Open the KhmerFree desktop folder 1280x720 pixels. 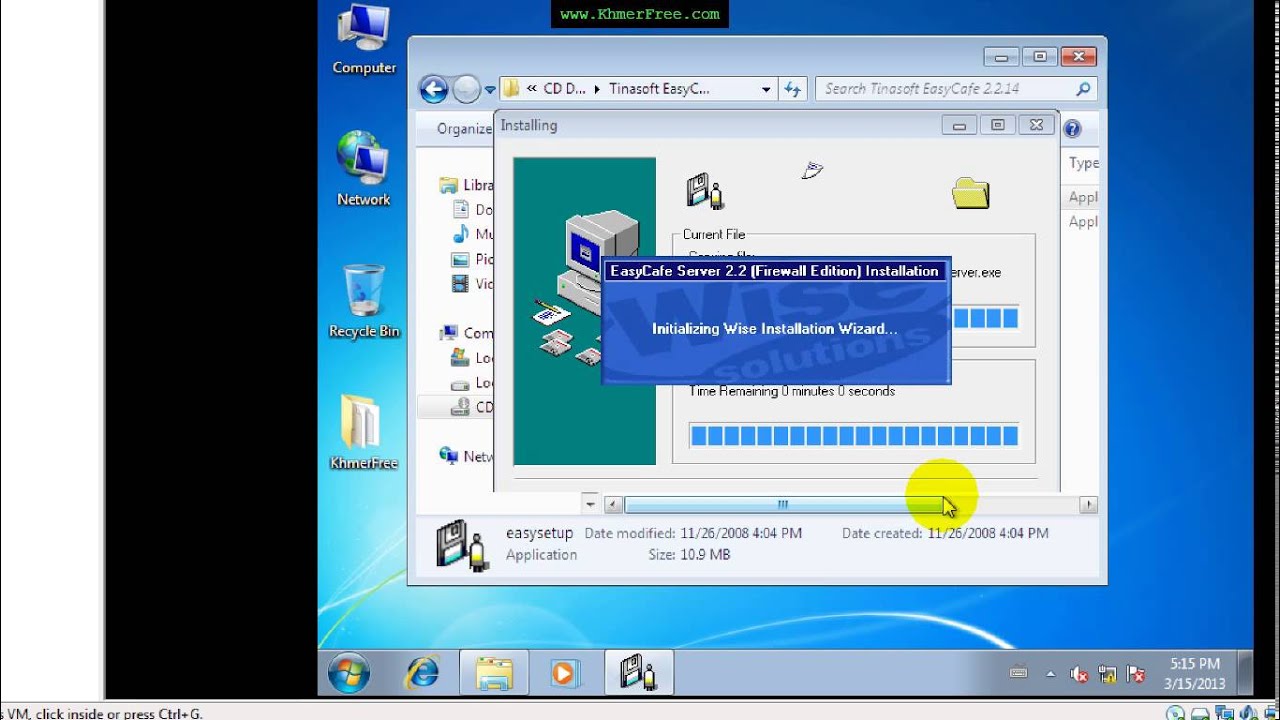pyautogui.click(x=364, y=432)
